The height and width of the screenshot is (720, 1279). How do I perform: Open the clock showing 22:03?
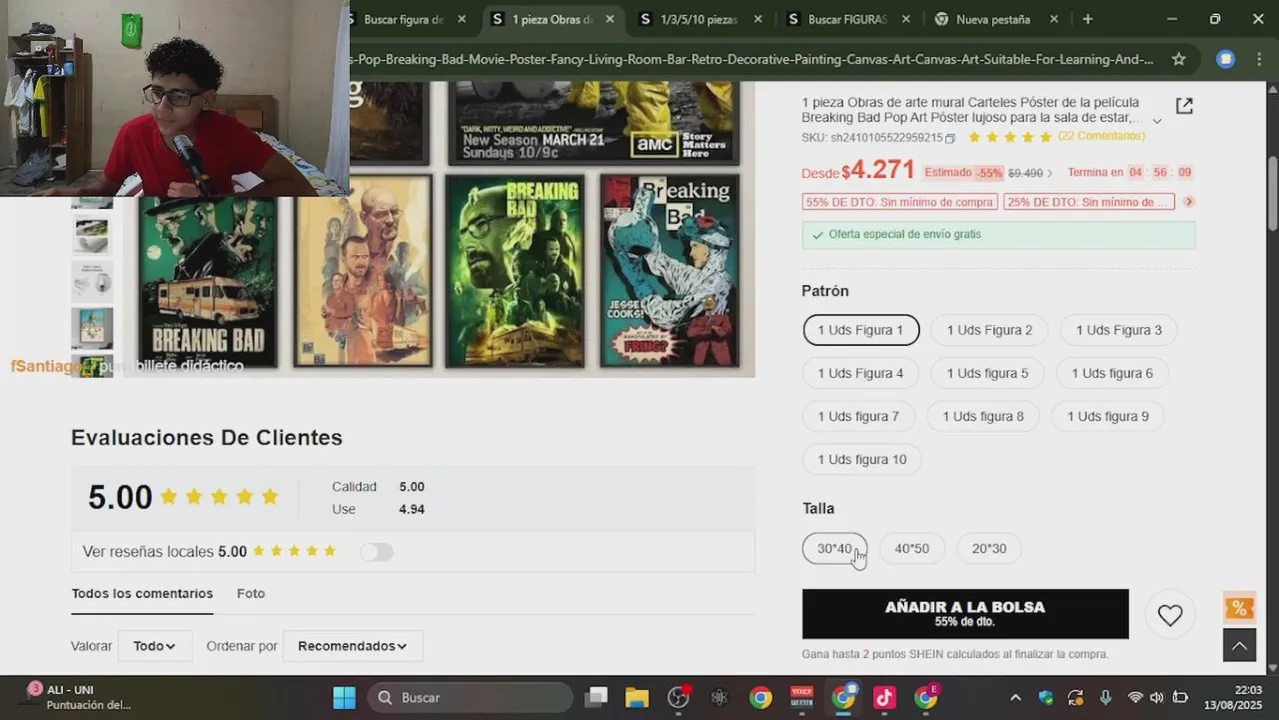pos(1233,697)
